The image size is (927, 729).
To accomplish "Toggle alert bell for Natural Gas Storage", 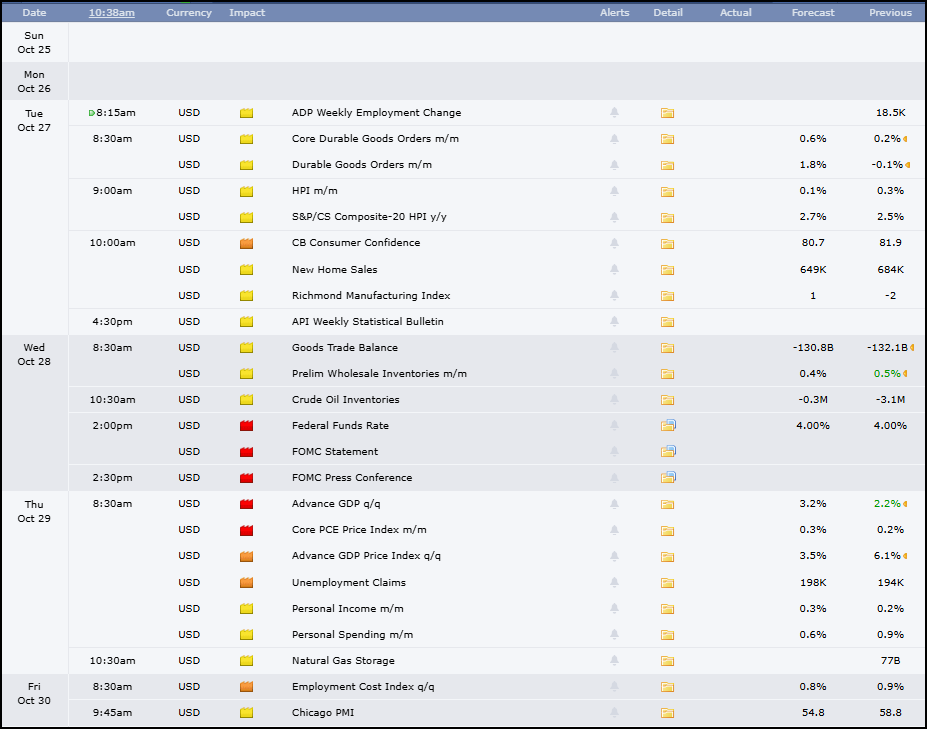I will (x=614, y=660).
